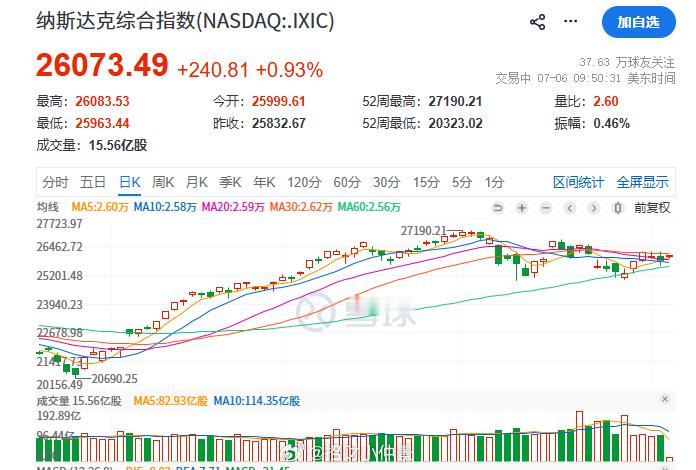Click the current price 26073.49
Viewport: 696px width, 470px height.
coord(102,65)
